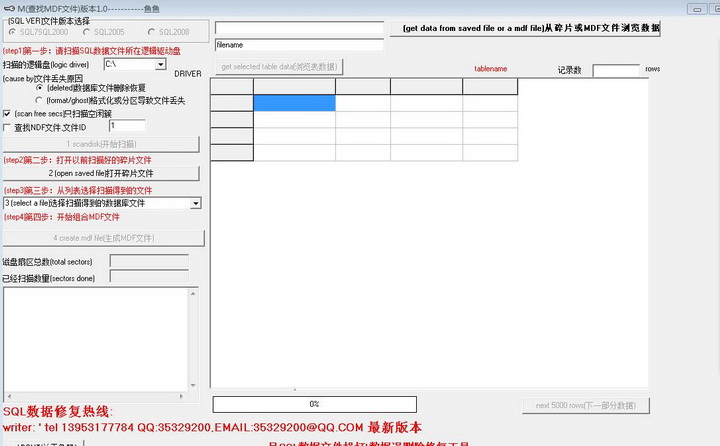This screenshot has height=446, width=720.
Task: Click the DRIVER label
Action: (188, 74)
